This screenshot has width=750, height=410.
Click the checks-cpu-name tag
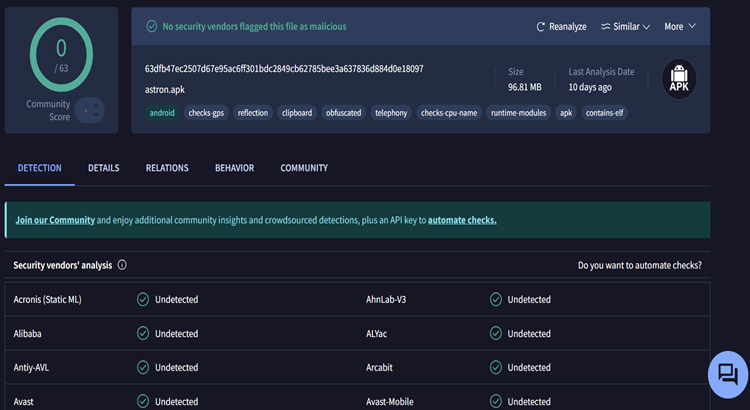tap(449, 113)
